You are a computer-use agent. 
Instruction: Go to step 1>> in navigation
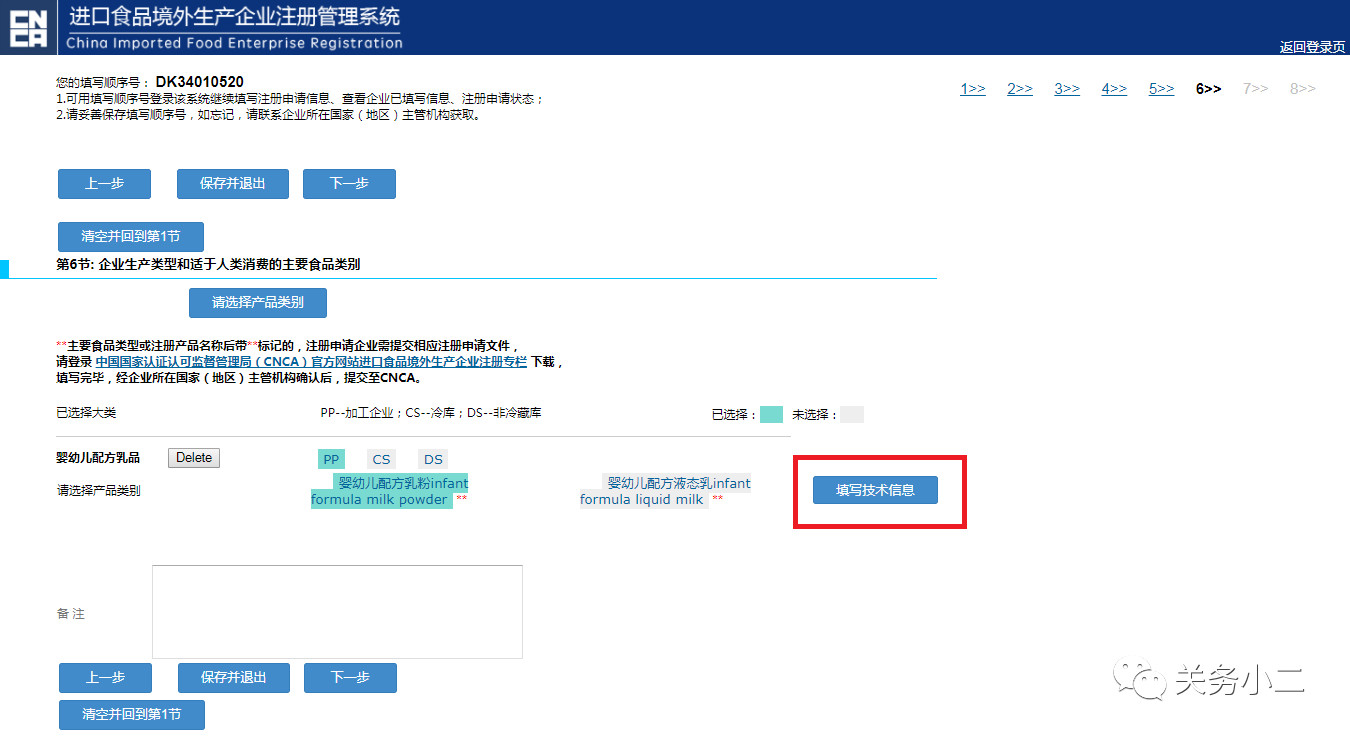pyautogui.click(x=973, y=89)
